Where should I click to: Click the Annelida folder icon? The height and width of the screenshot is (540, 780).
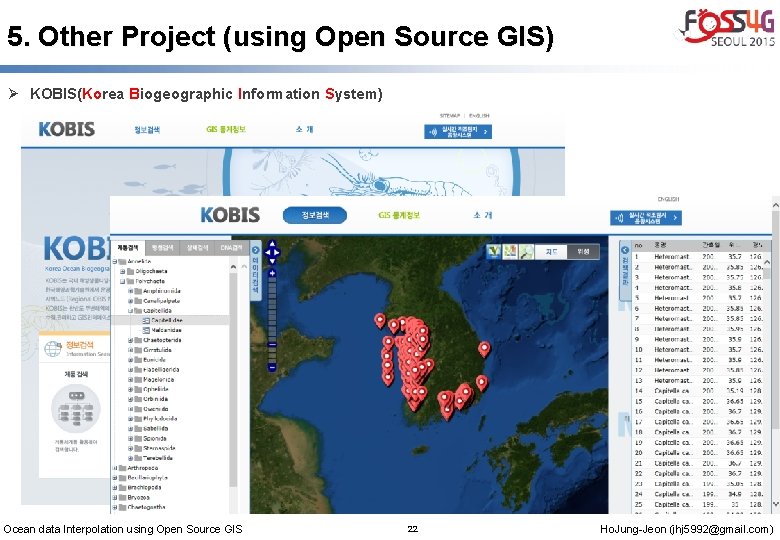tap(122, 261)
